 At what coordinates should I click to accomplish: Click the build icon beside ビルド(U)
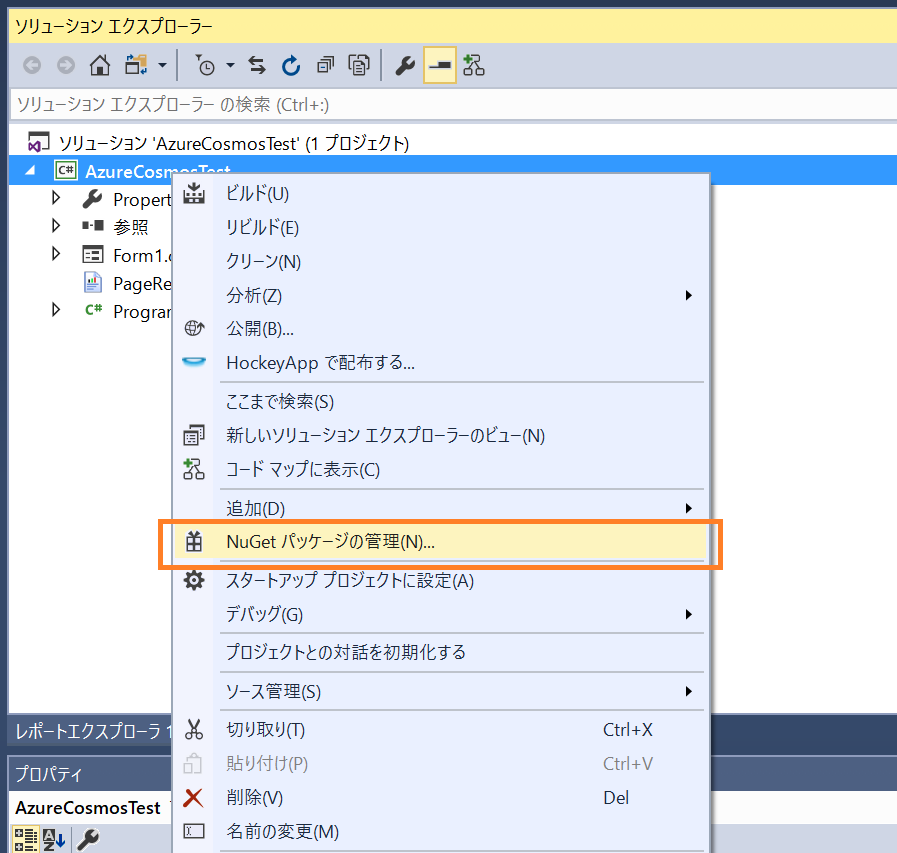[x=194, y=193]
